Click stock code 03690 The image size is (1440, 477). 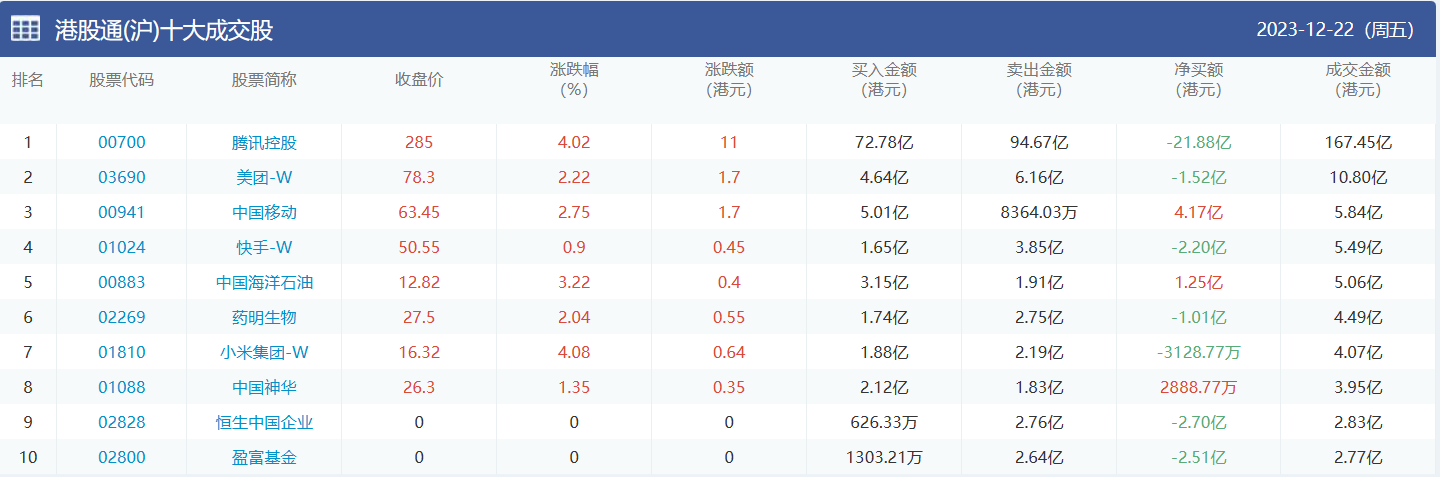pos(121,177)
